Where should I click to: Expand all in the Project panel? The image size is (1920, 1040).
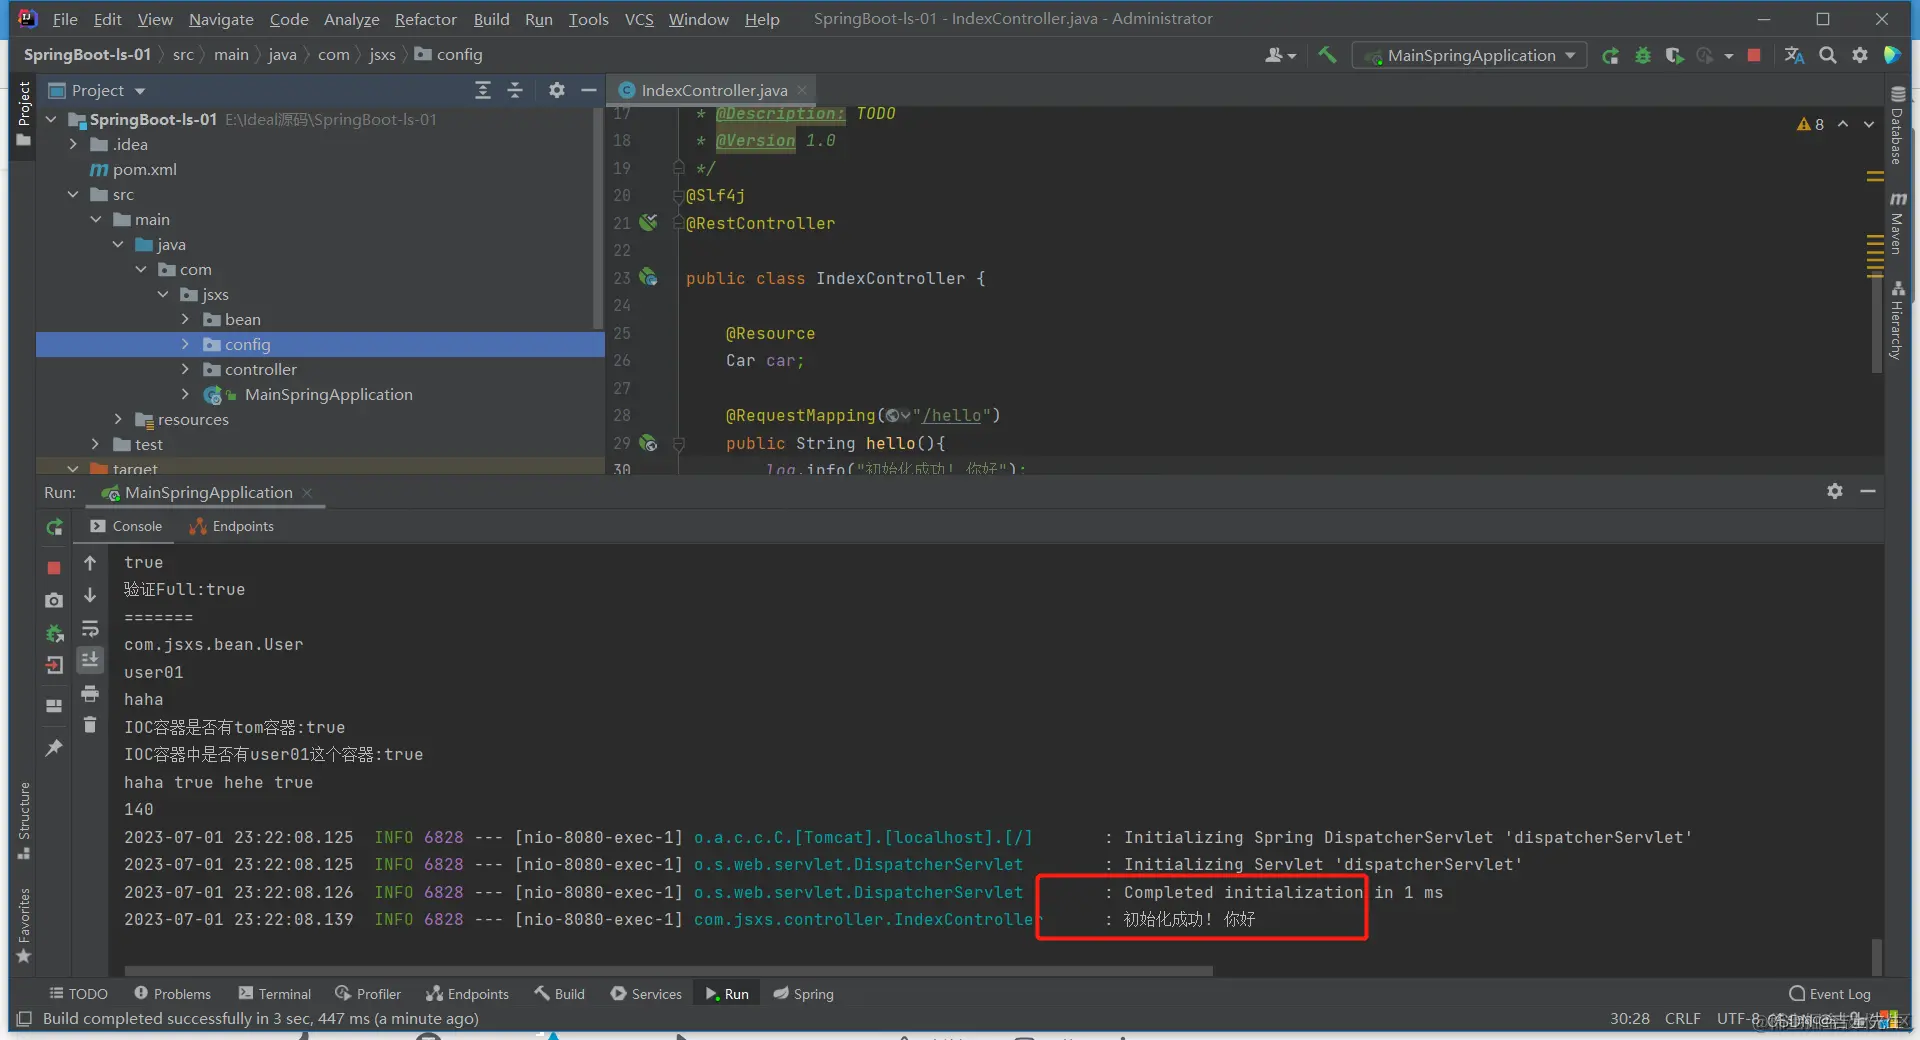[483, 90]
